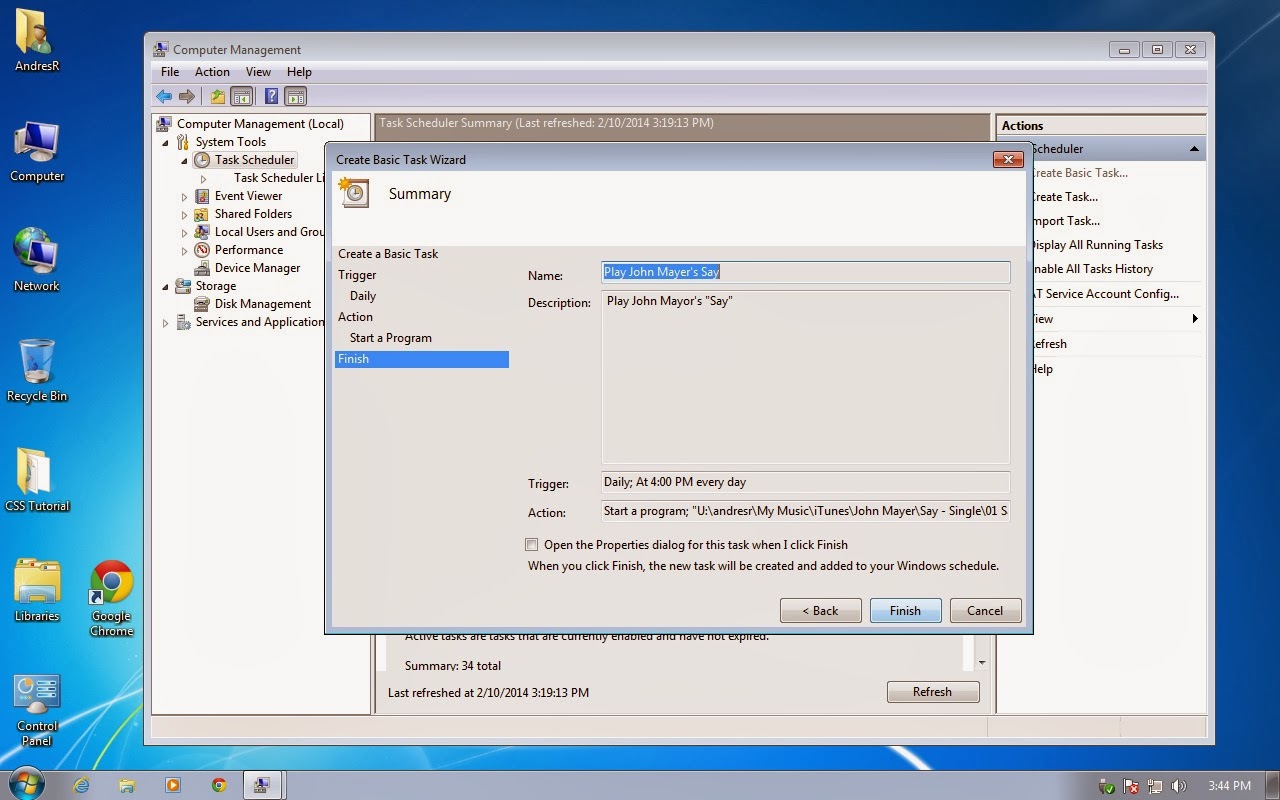Click the Back button in the wizard
Viewport: 1280px width, 800px height.
coord(820,611)
